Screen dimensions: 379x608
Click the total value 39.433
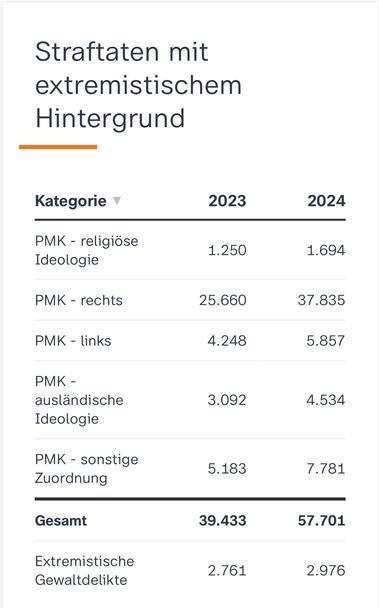[x=223, y=520]
